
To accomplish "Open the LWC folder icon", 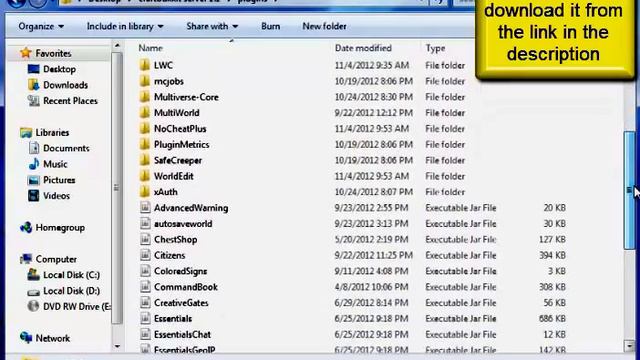I will pos(144,65).
